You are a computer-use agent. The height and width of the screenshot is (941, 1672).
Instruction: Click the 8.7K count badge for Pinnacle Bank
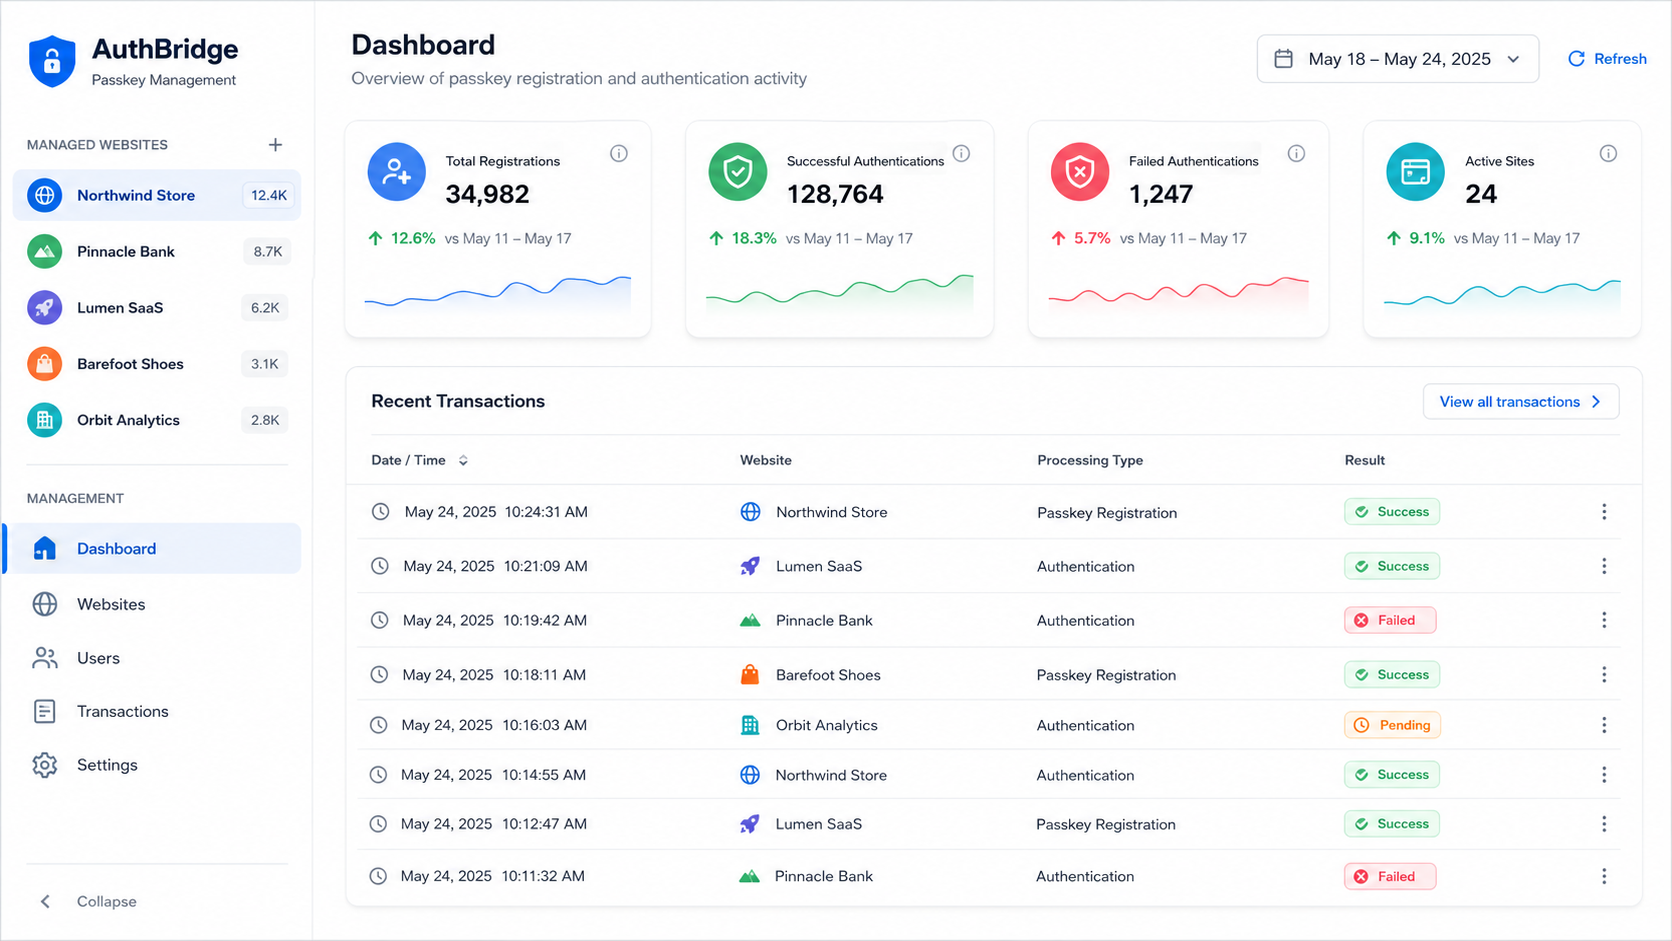[x=268, y=252]
